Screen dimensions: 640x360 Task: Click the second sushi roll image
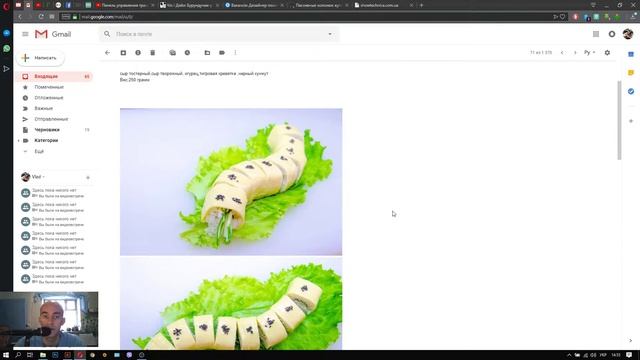pyautogui.click(x=231, y=303)
